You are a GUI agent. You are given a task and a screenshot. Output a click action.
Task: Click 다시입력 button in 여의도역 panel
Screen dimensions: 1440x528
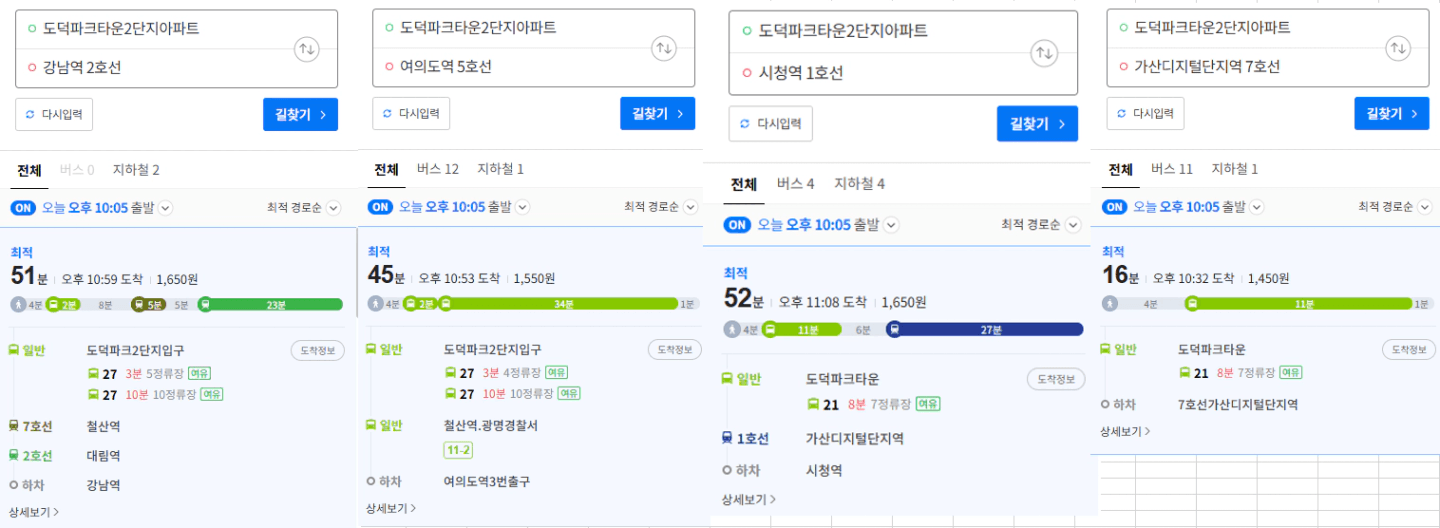tap(411, 113)
